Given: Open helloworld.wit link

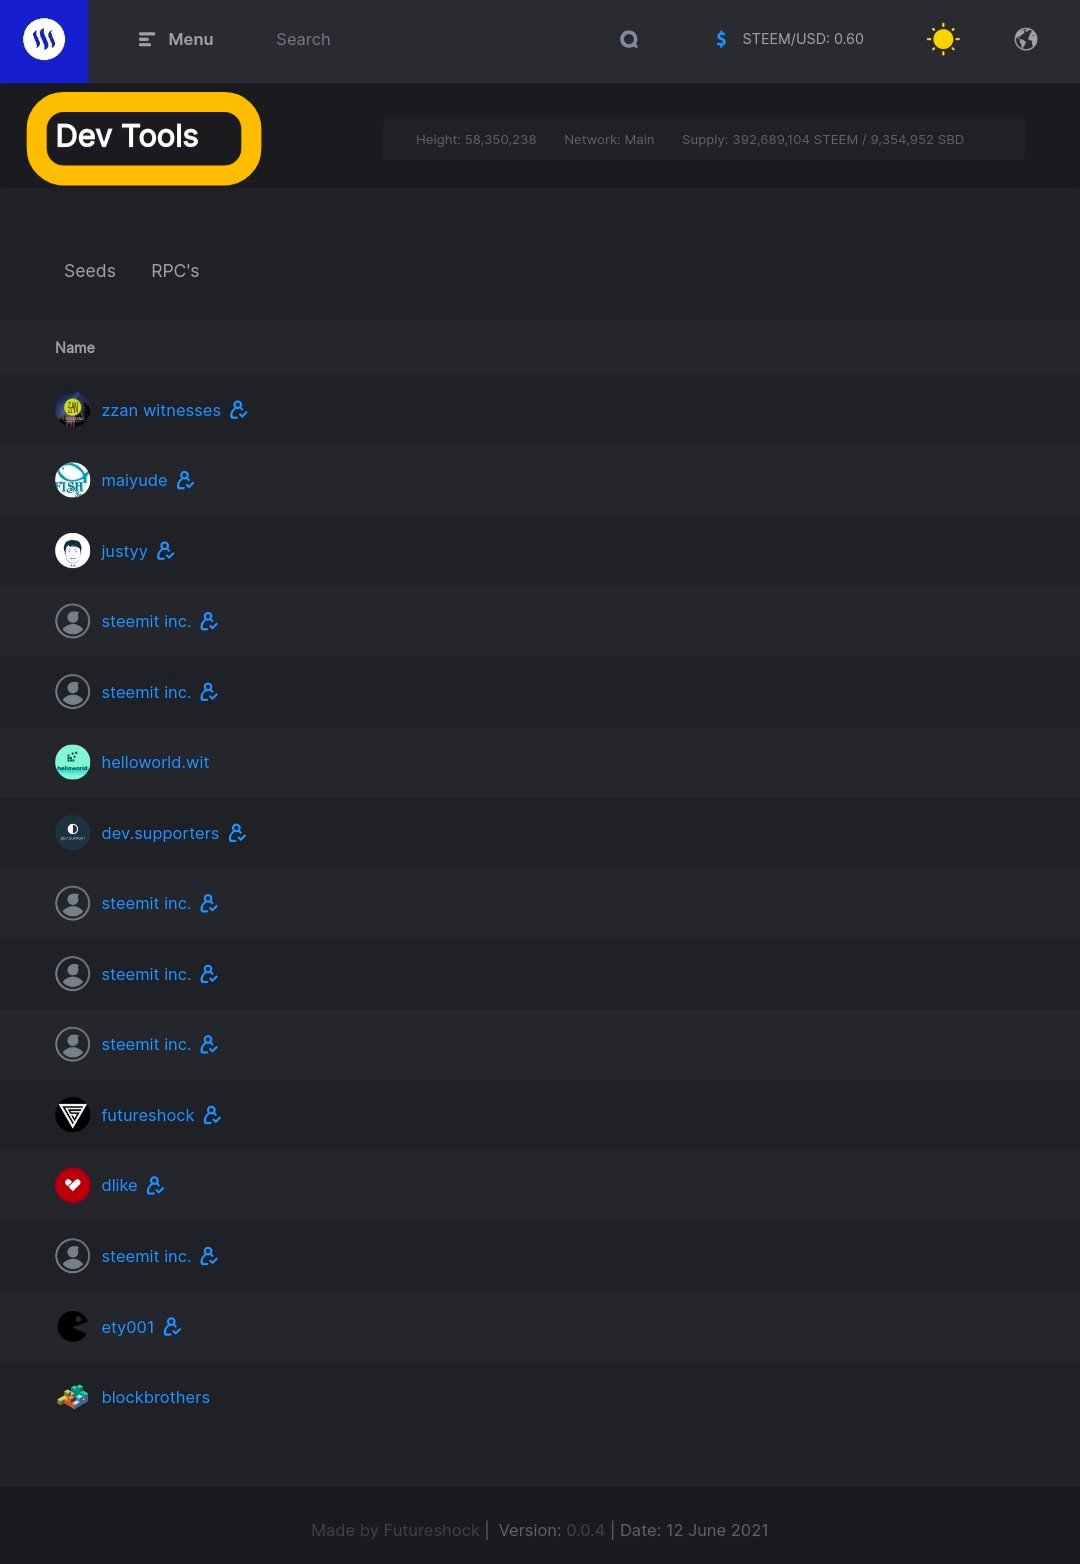Looking at the screenshot, I should [155, 762].
